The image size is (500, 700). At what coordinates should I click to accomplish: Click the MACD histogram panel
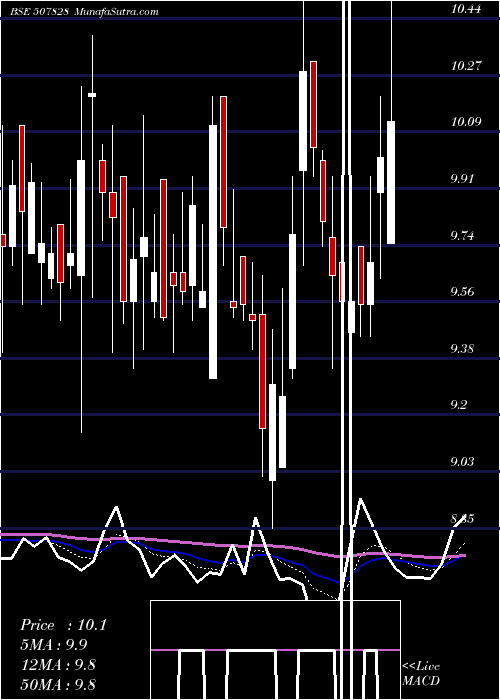275,650
